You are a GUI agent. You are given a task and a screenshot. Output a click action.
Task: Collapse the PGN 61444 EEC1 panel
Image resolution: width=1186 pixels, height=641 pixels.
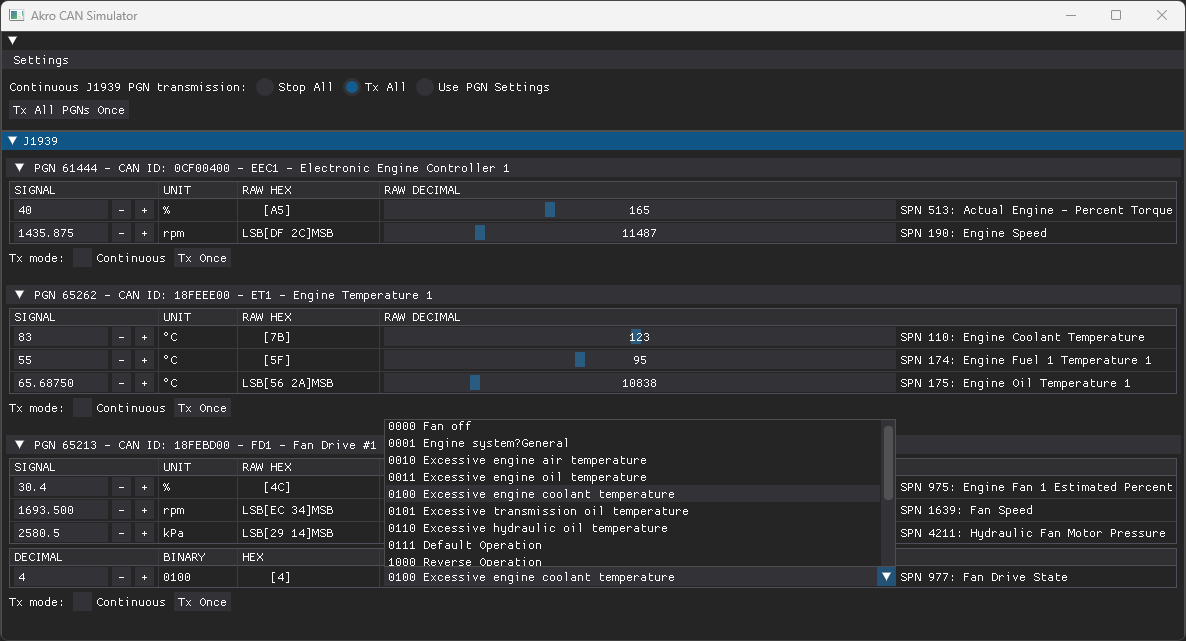coord(18,168)
